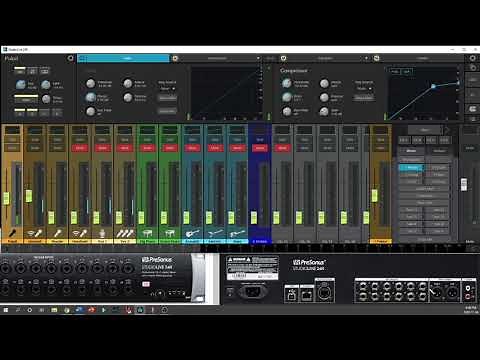Click the compressor Threshold knob
The width and height of the screenshot is (480, 360).
coord(287,83)
